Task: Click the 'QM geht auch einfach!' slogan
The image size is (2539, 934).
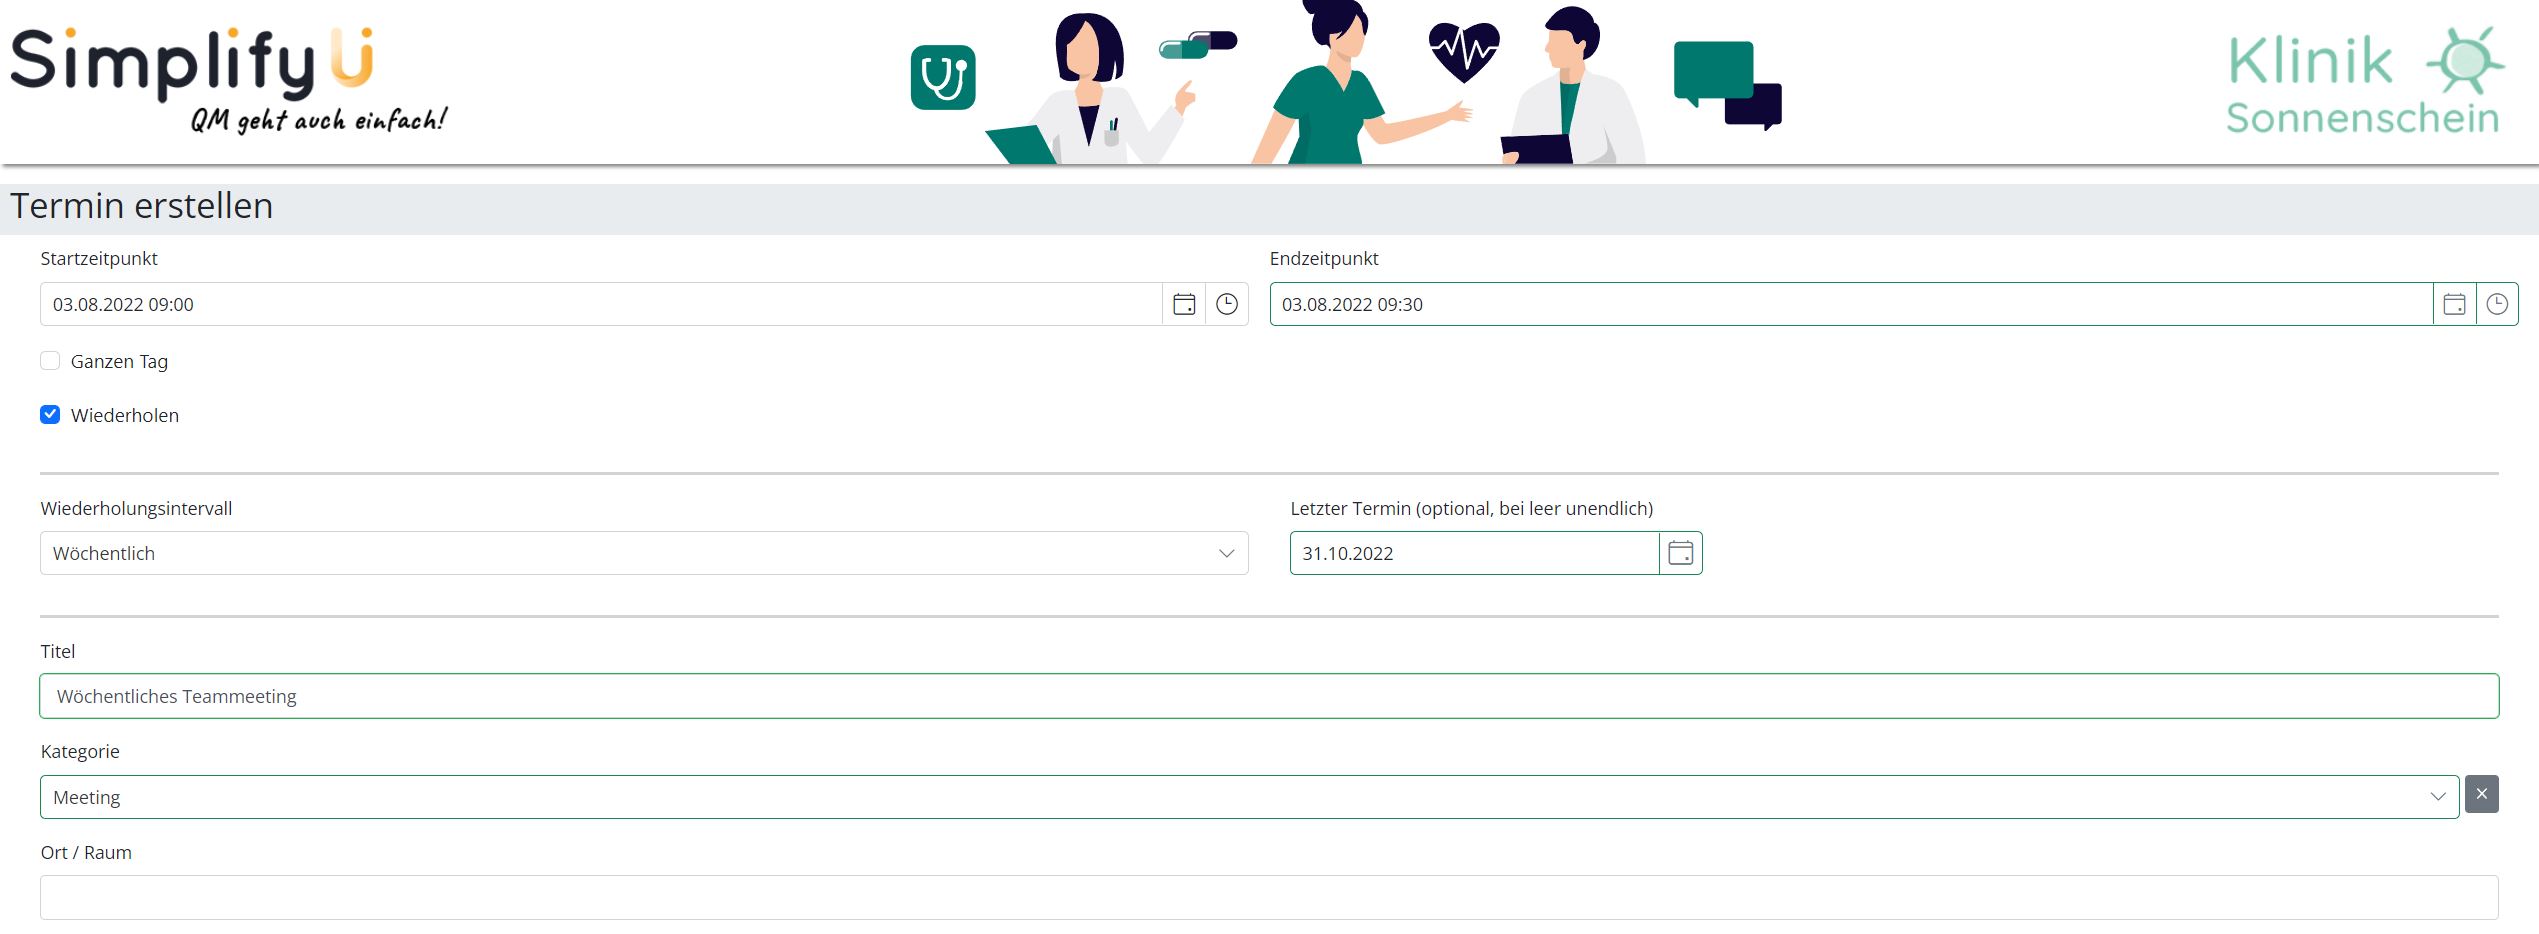Action: coord(319,120)
